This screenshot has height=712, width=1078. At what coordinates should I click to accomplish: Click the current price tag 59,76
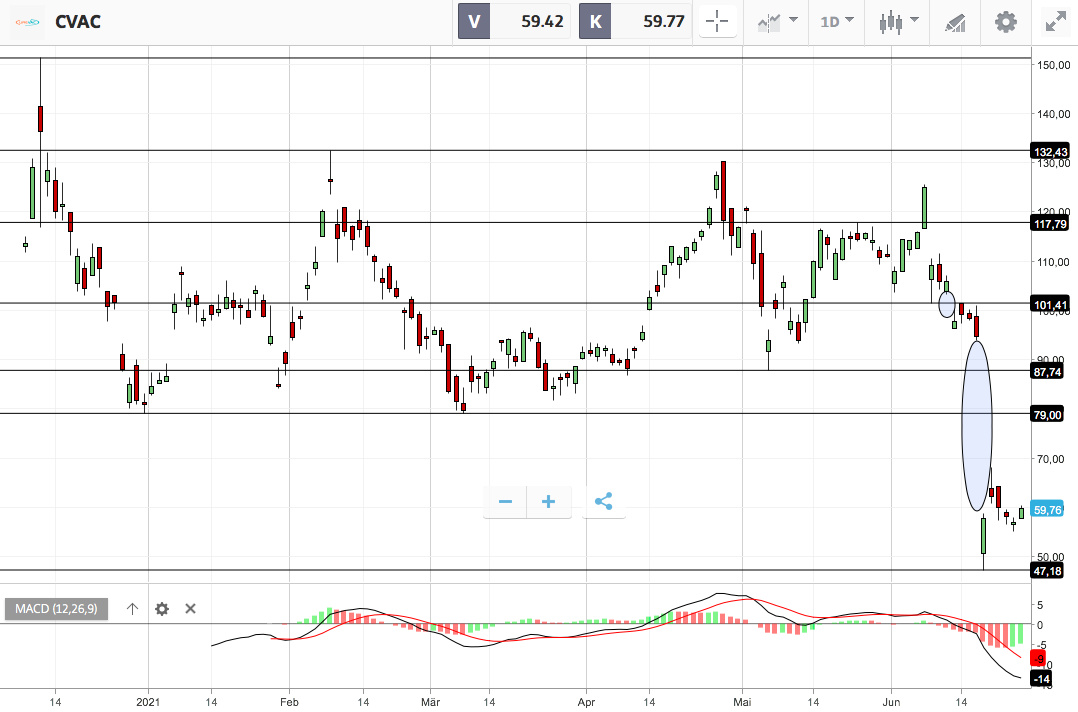[1047, 510]
